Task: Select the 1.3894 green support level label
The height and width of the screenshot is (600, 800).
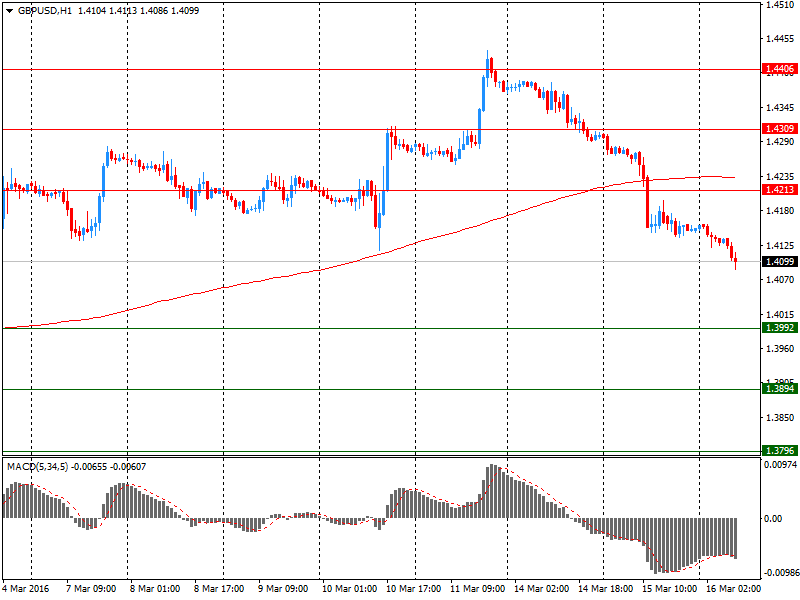Action: tap(780, 389)
